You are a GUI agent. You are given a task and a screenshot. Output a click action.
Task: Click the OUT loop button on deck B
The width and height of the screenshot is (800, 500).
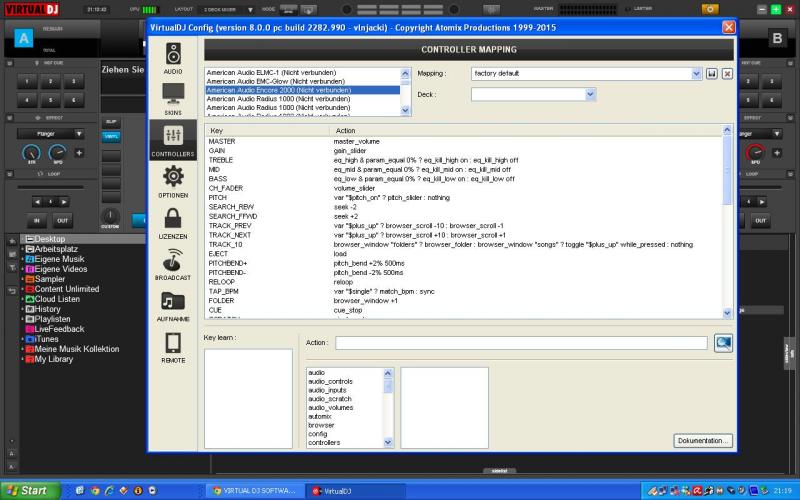pos(761,220)
